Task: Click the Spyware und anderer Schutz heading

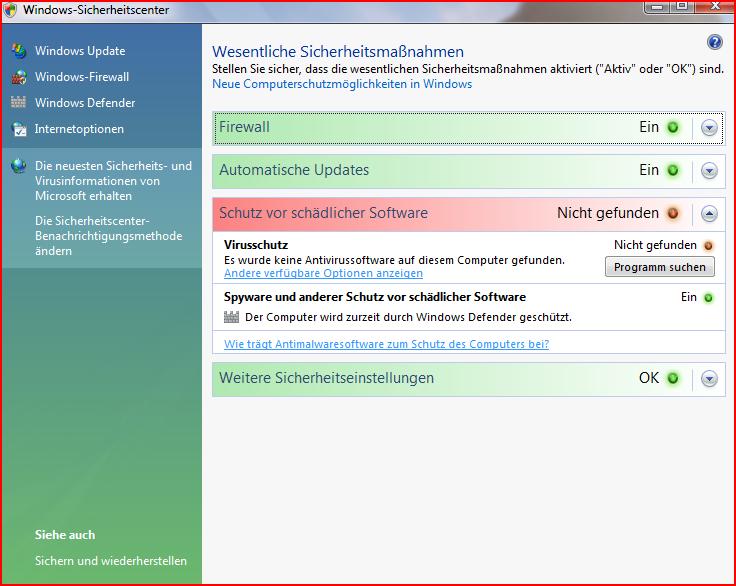Action: 375,297
